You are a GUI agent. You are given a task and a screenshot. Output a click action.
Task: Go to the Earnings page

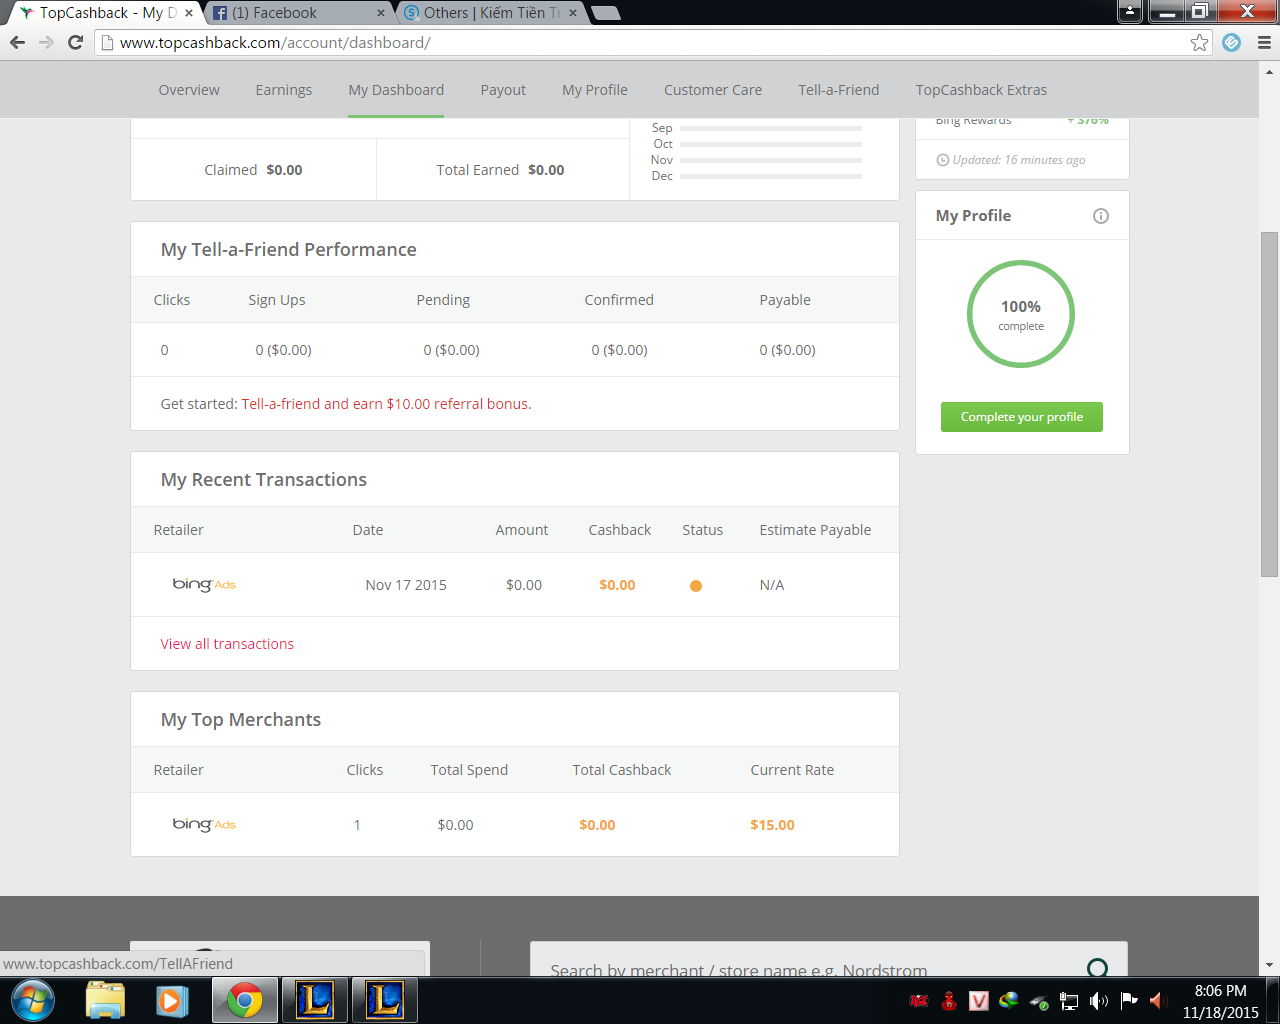(x=284, y=90)
